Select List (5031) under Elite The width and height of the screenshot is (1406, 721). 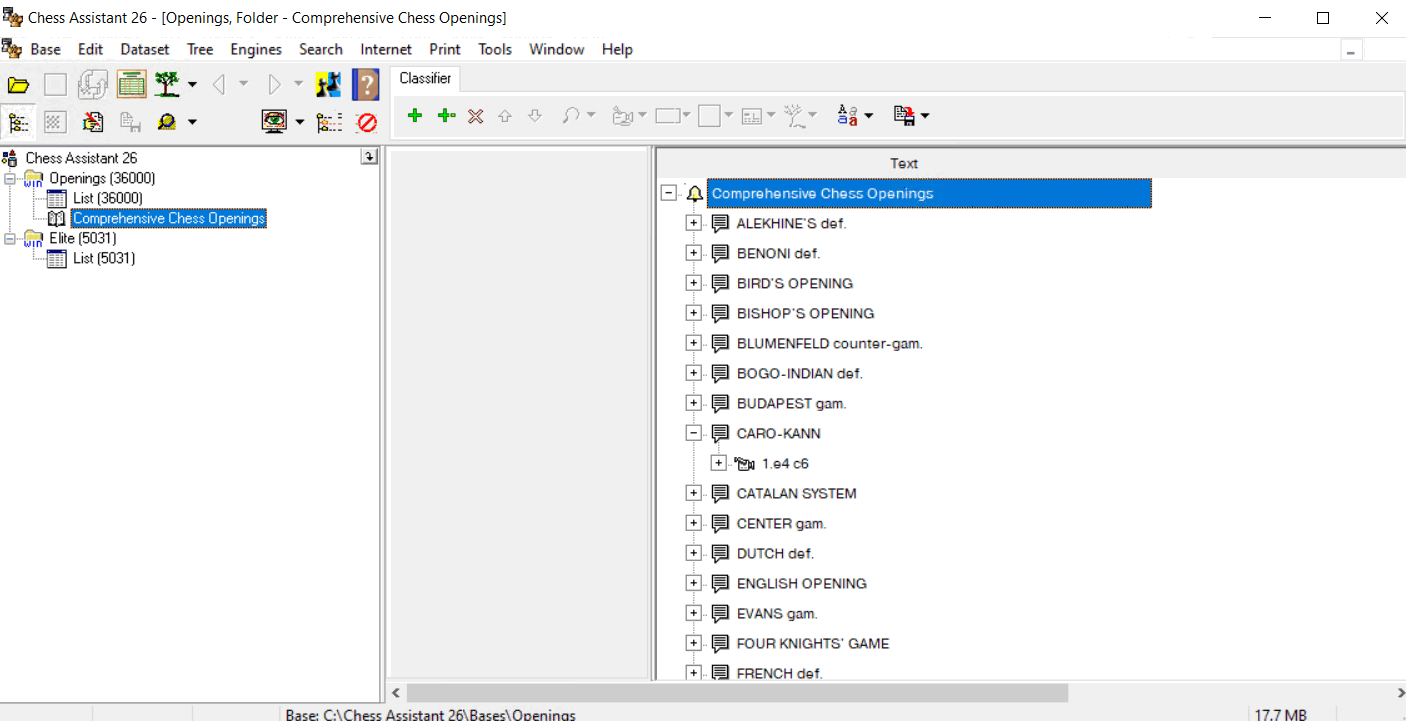(x=104, y=258)
